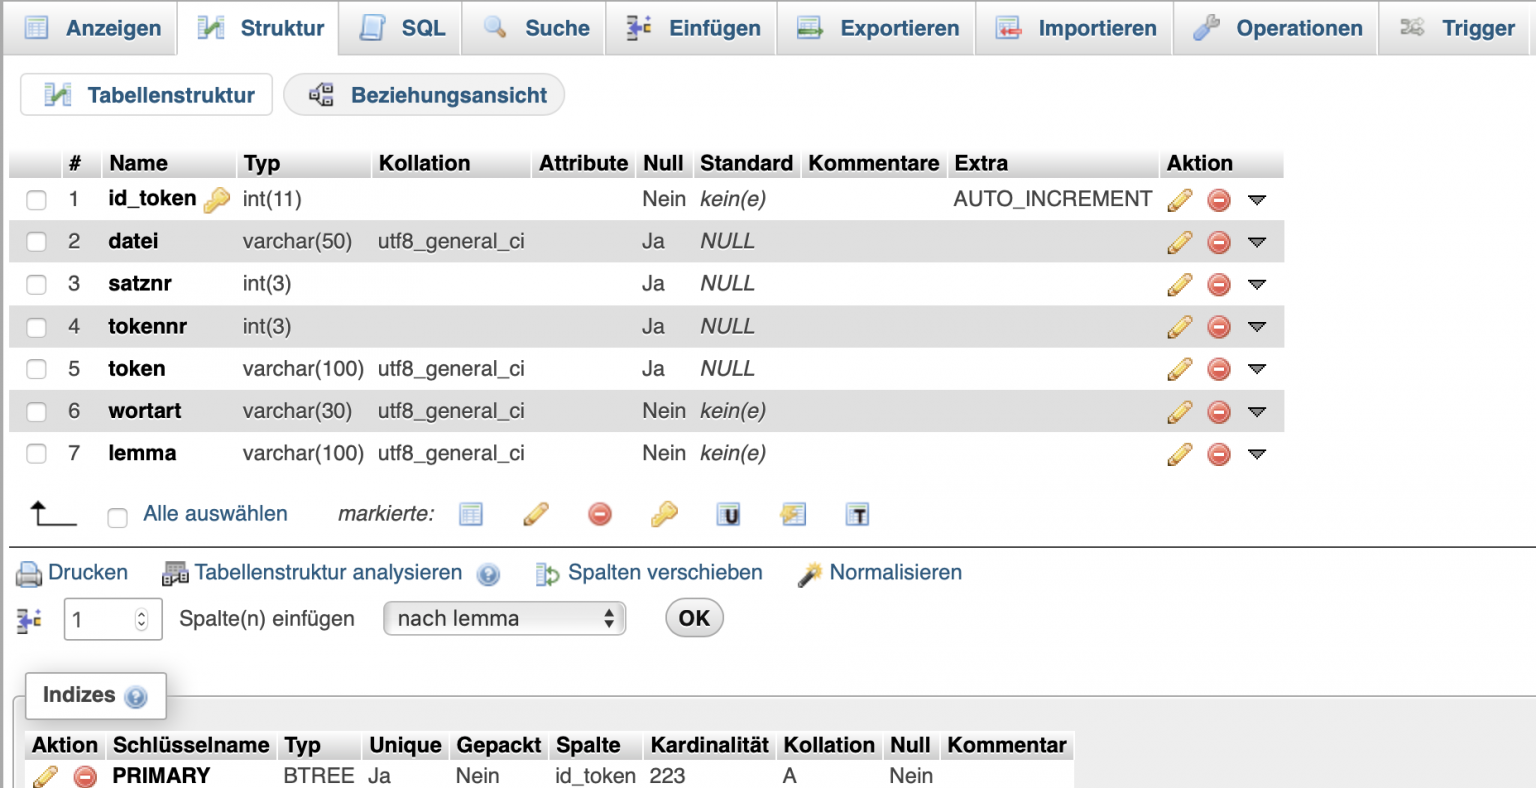1536x788 pixels.
Task: Open actions dropdown for wortart row
Action: tap(1257, 411)
